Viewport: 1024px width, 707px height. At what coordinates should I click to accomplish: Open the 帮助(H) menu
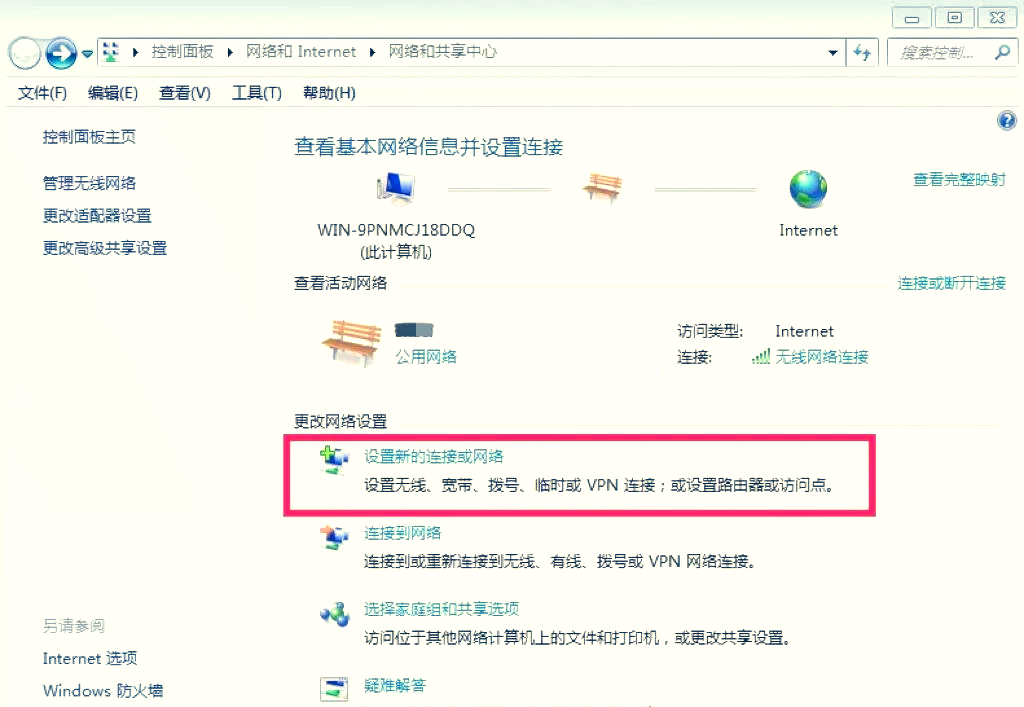pos(329,93)
